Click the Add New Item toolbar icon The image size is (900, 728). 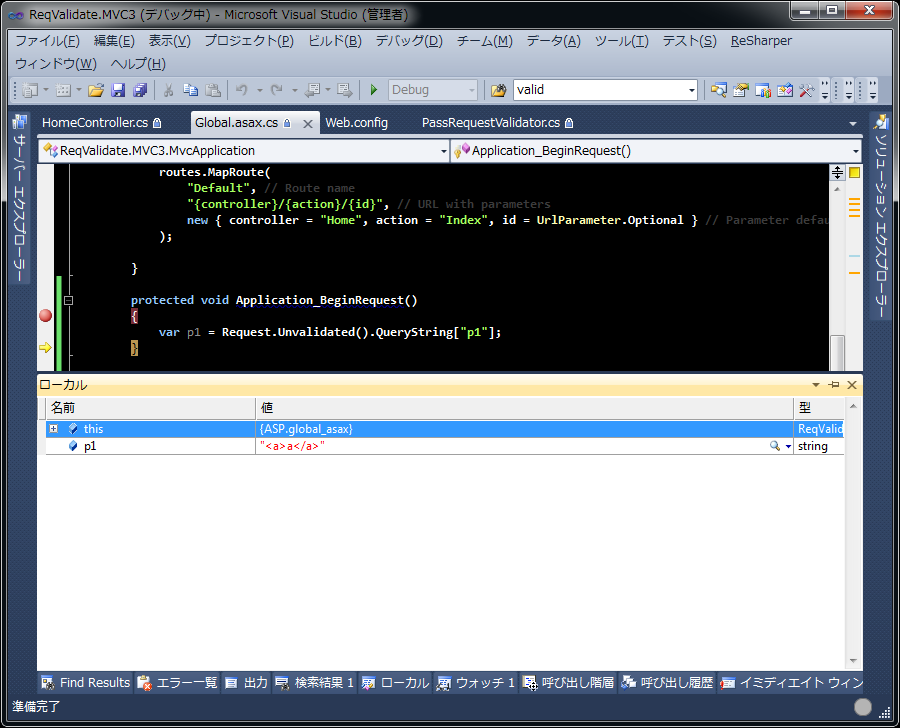coord(63,90)
